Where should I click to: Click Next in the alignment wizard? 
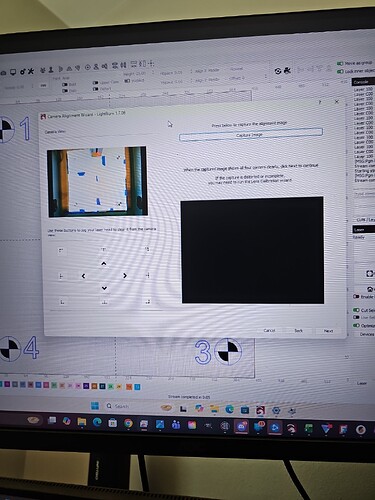(328, 331)
